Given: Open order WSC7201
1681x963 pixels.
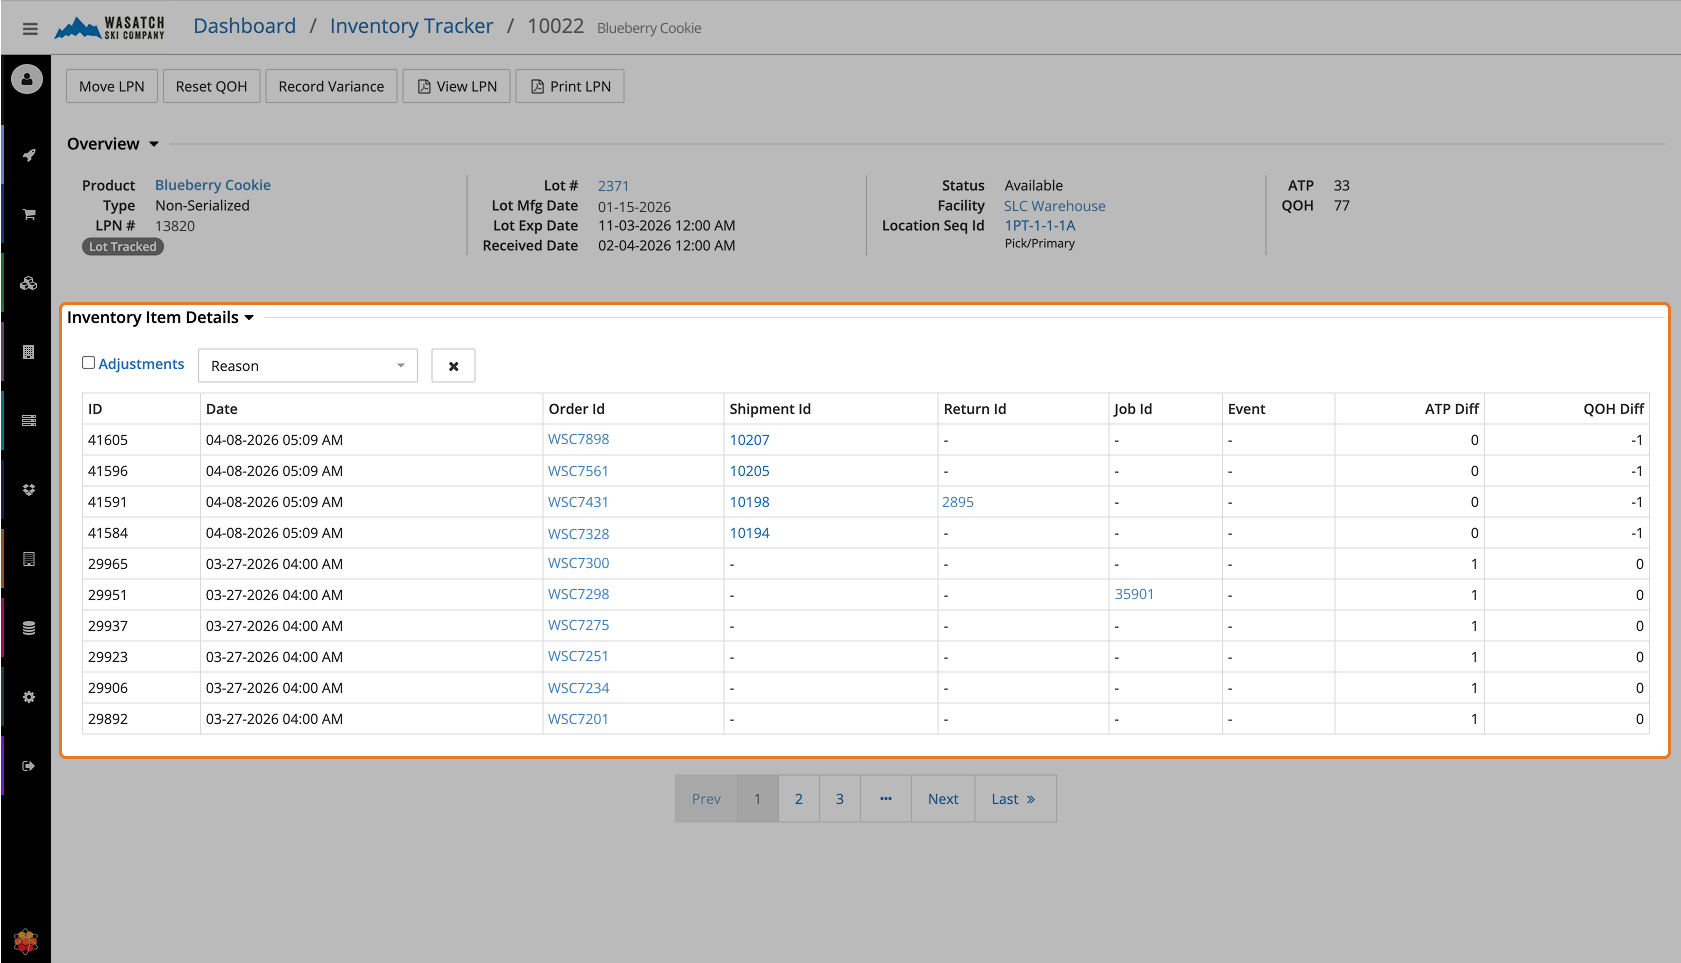Looking at the screenshot, I should click(x=578, y=719).
